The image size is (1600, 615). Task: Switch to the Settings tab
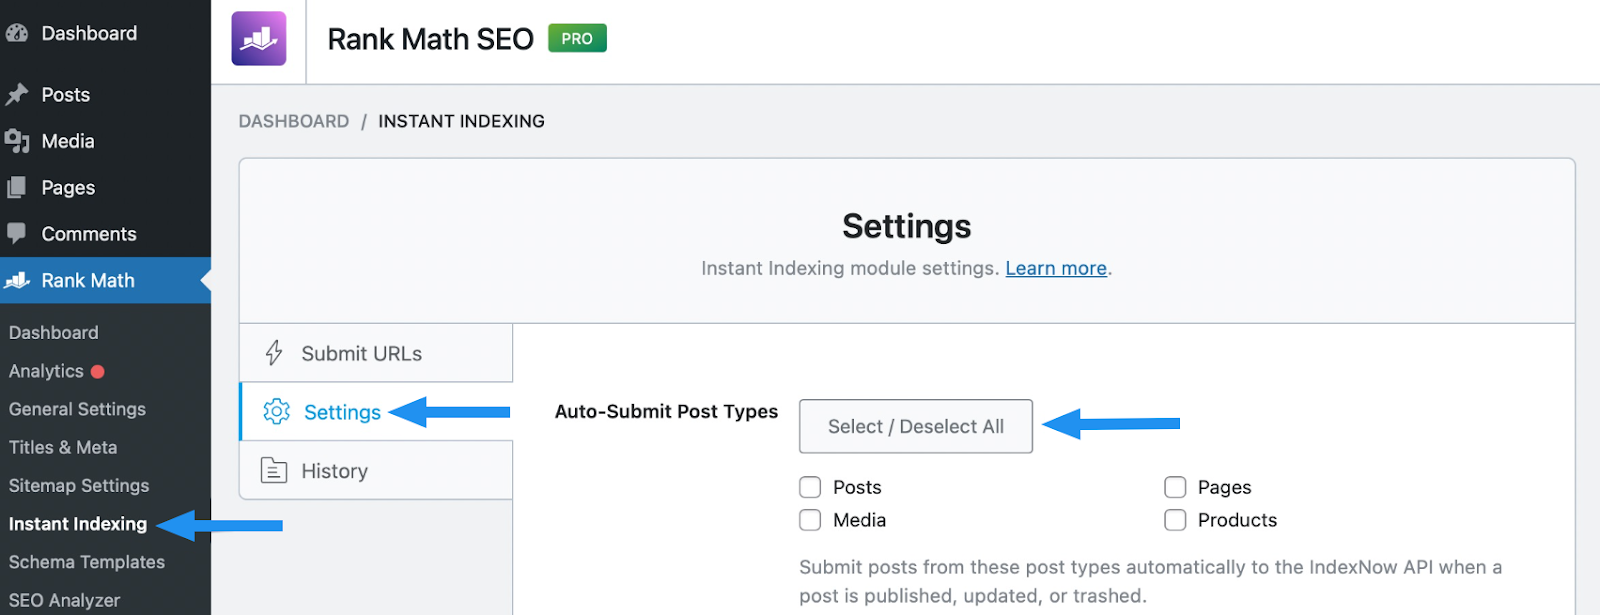376,411
